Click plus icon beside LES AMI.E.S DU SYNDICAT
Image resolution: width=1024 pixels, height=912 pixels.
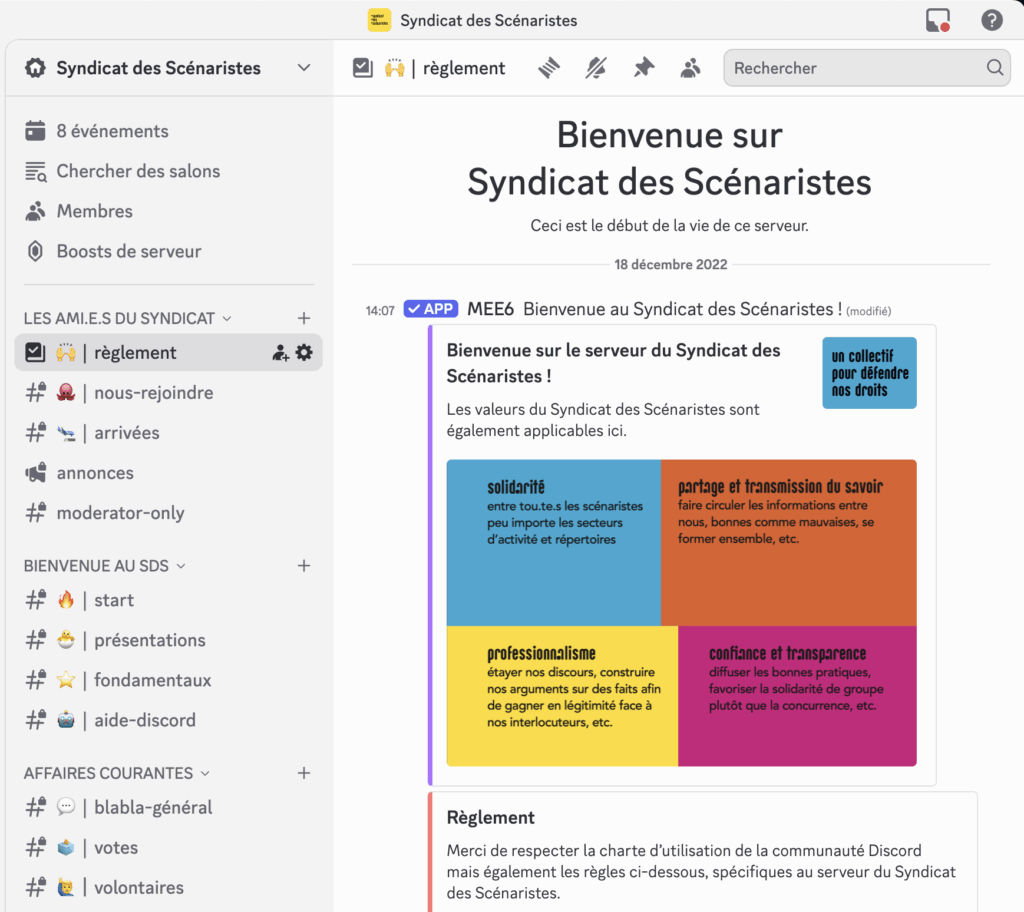point(304,318)
